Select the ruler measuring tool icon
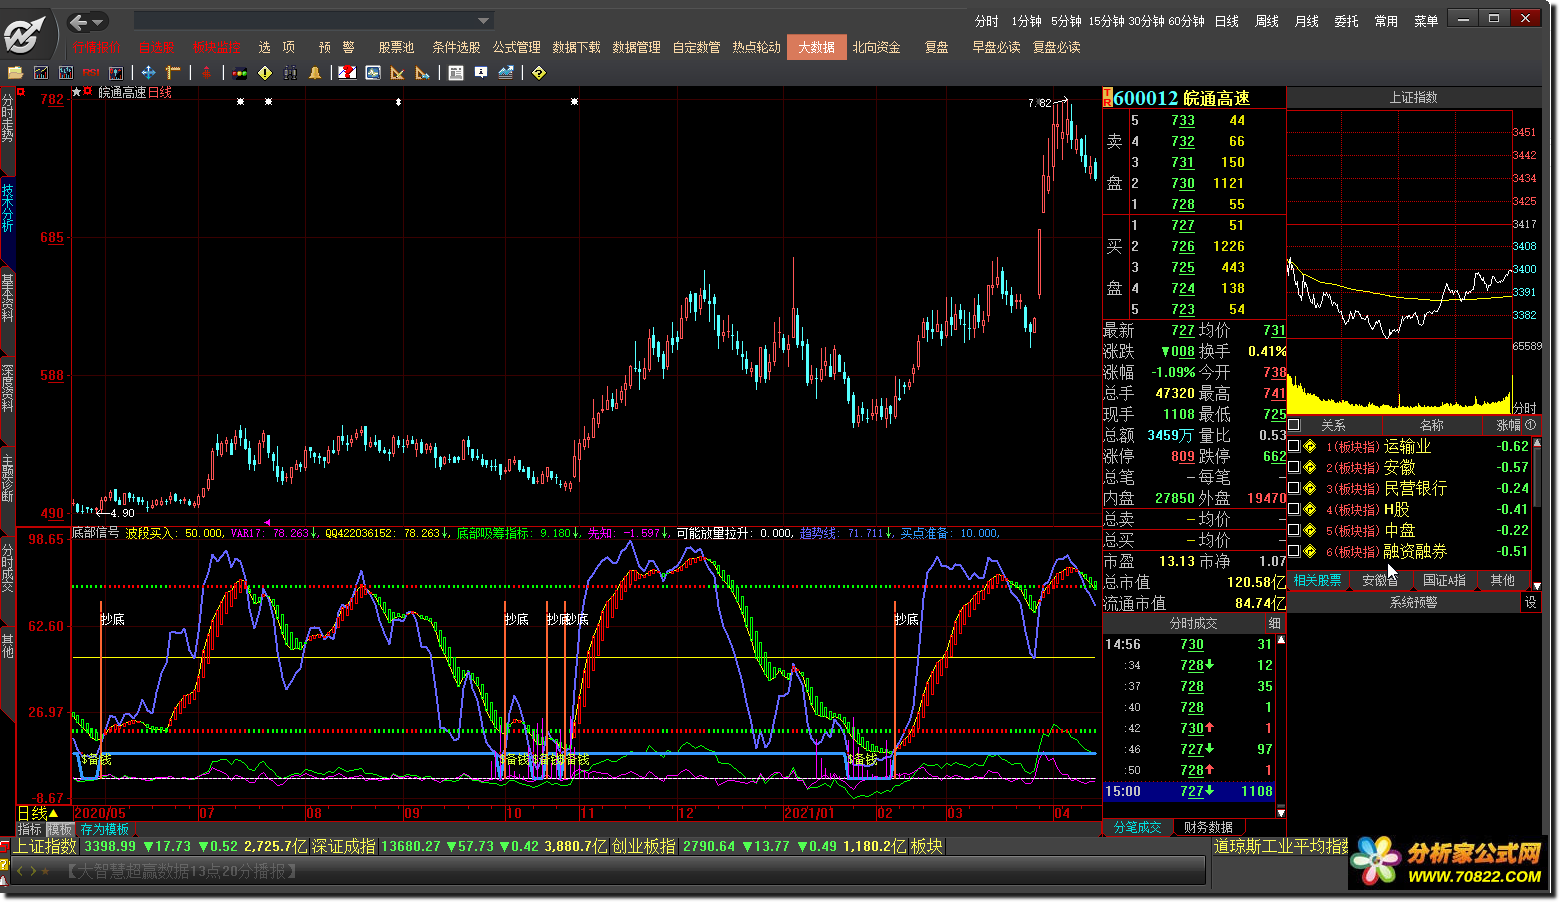1561x902 pixels. tap(173, 72)
